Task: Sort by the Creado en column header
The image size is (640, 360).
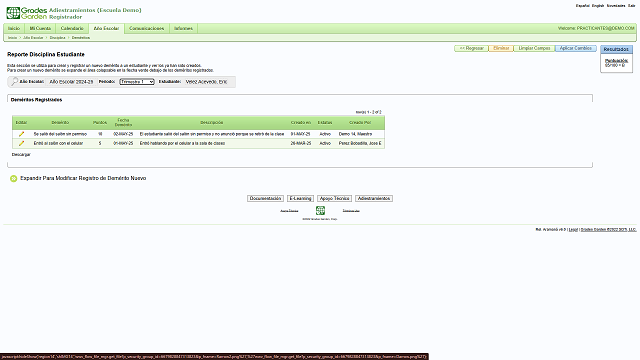Action: [x=301, y=122]
